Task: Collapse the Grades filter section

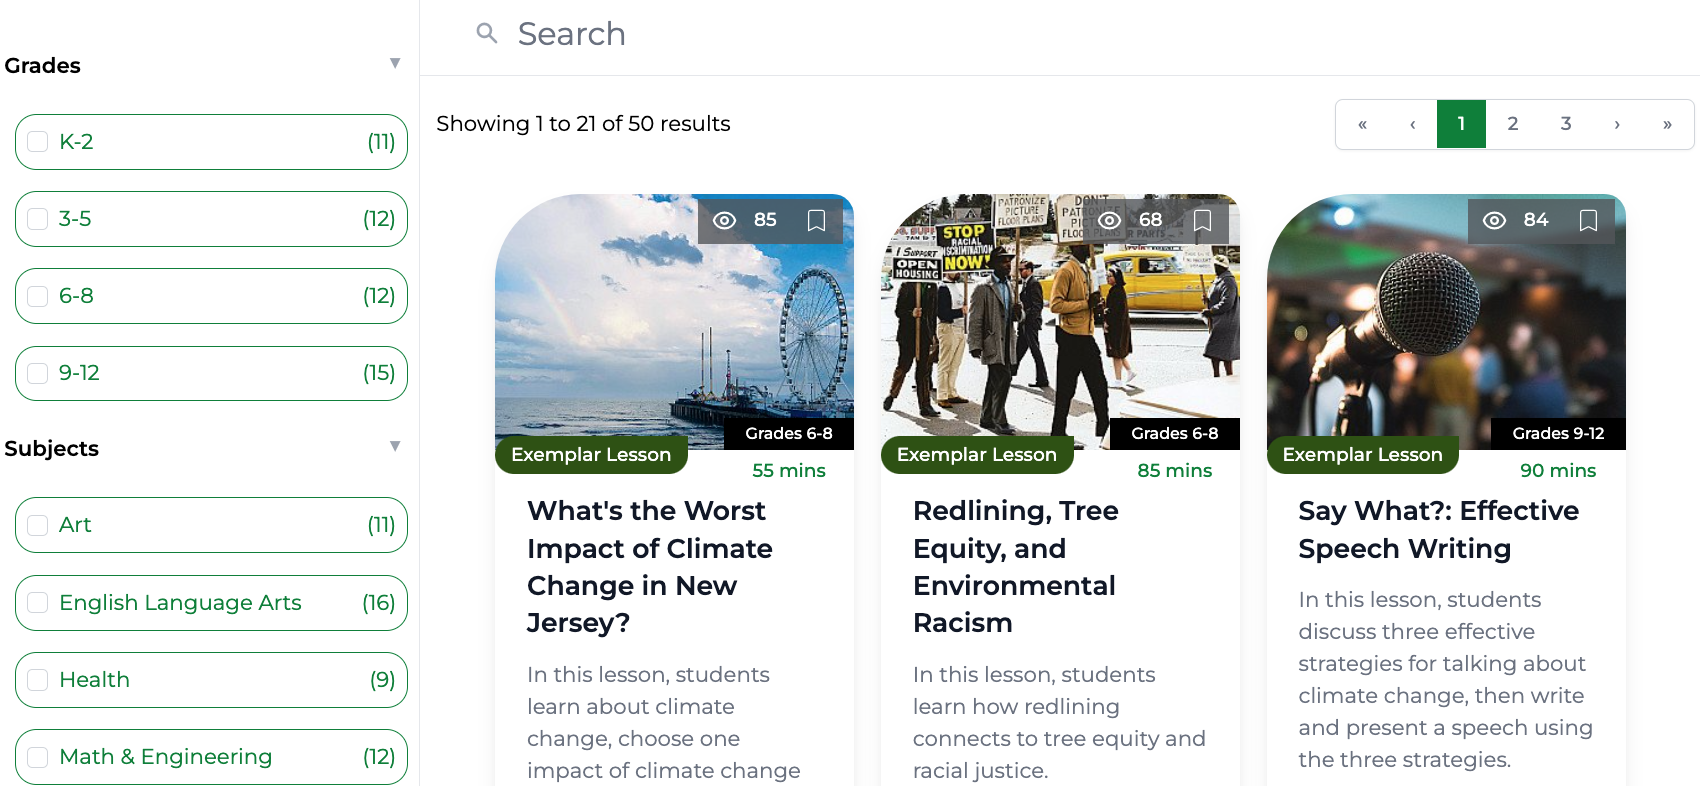Action: pos(395,64)
